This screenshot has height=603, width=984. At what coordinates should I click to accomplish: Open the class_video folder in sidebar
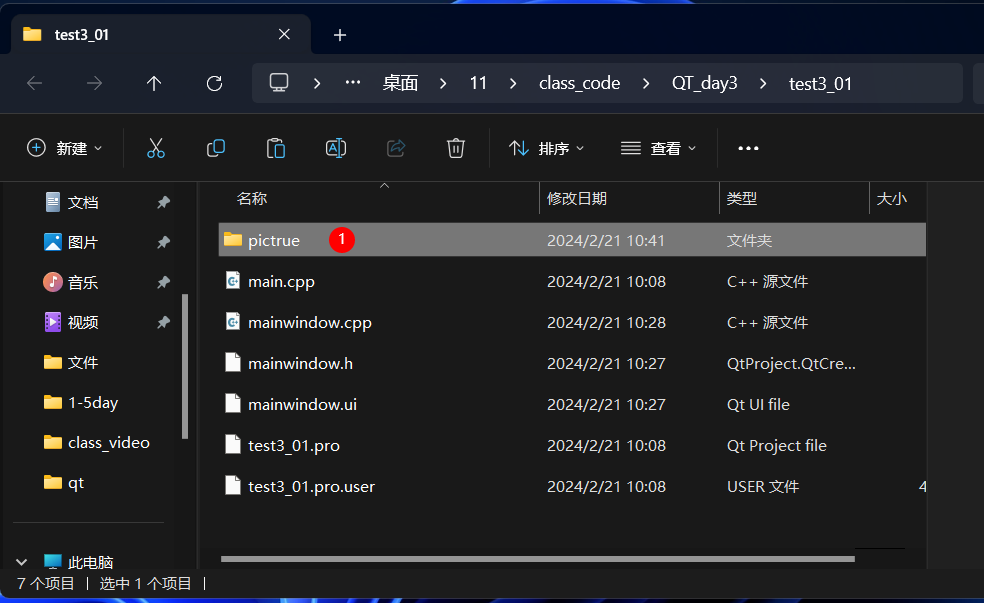108,442
